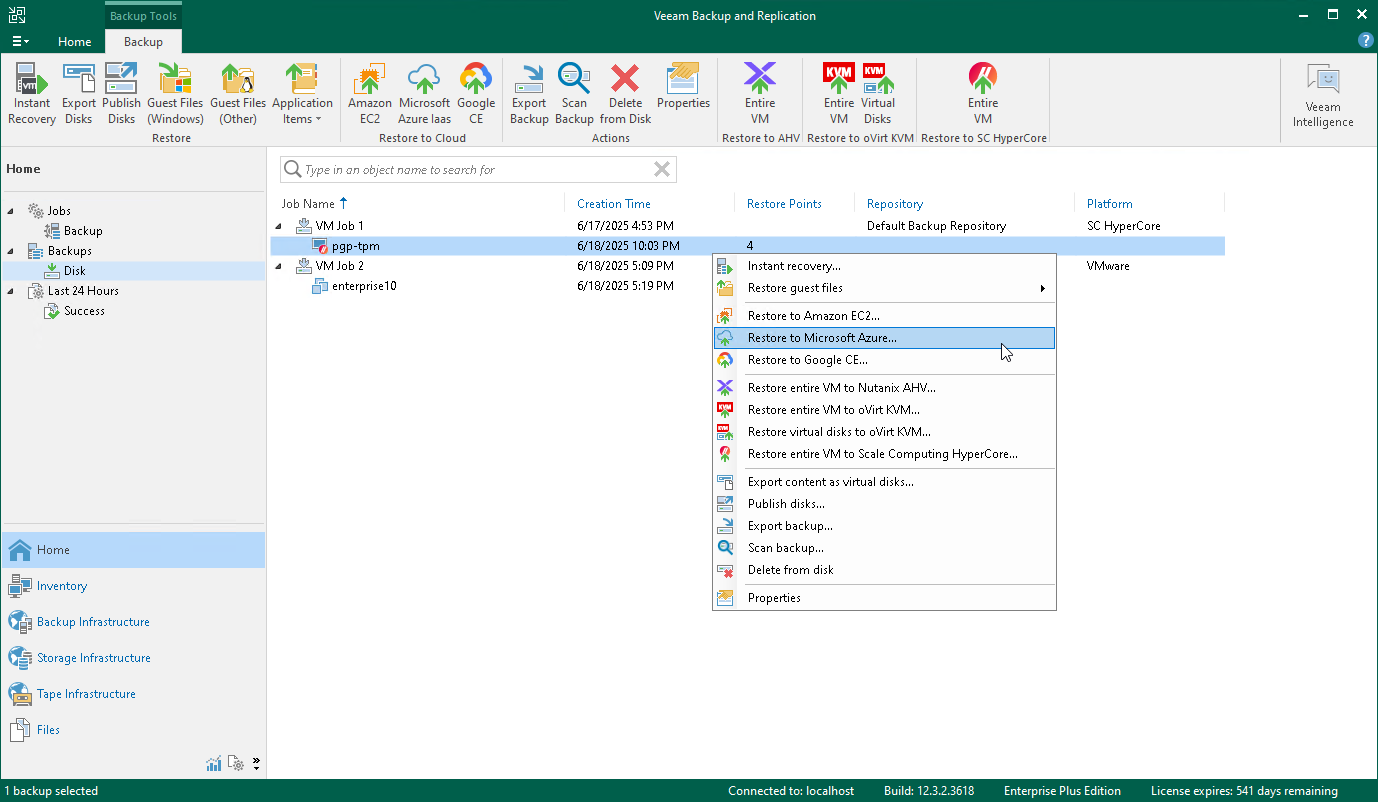
Task: Expand navigation pane overflow options chevron
Action: click(x=257, y=764)
